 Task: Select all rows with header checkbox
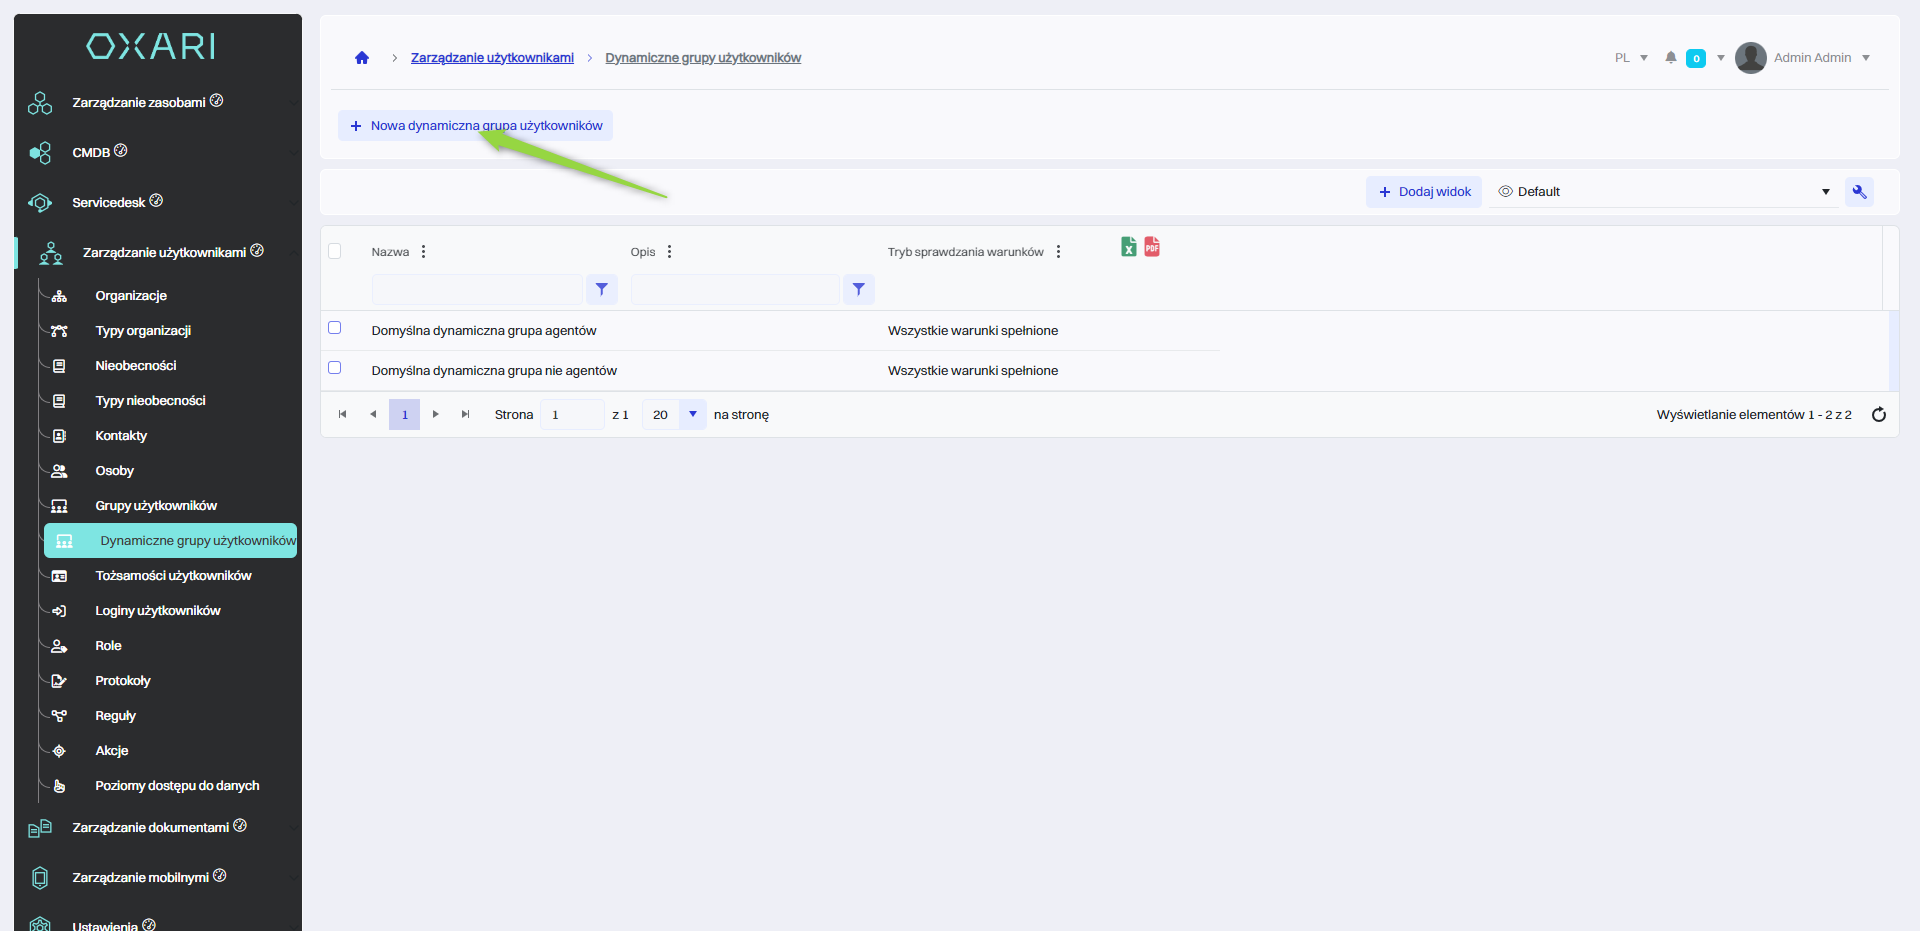[x=335, y=251]
